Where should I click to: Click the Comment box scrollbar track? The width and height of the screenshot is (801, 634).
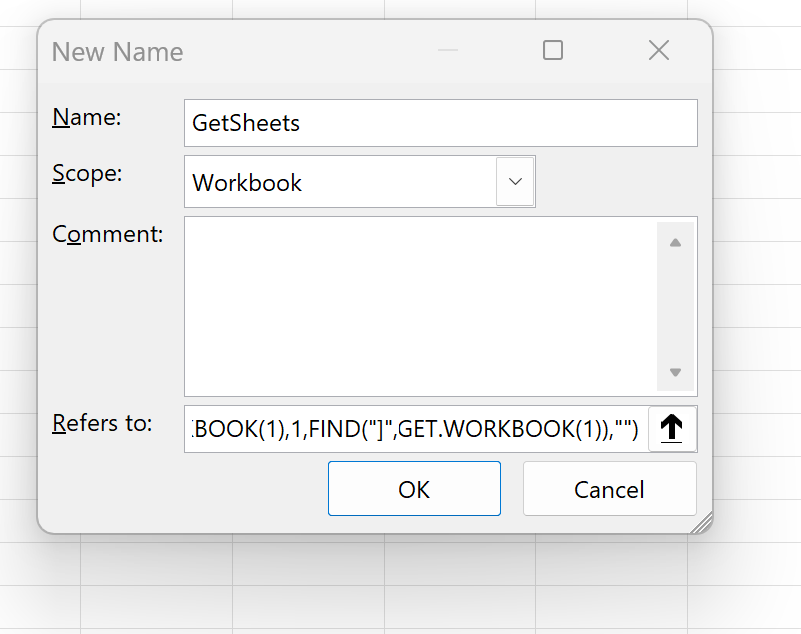coord(675,307)
